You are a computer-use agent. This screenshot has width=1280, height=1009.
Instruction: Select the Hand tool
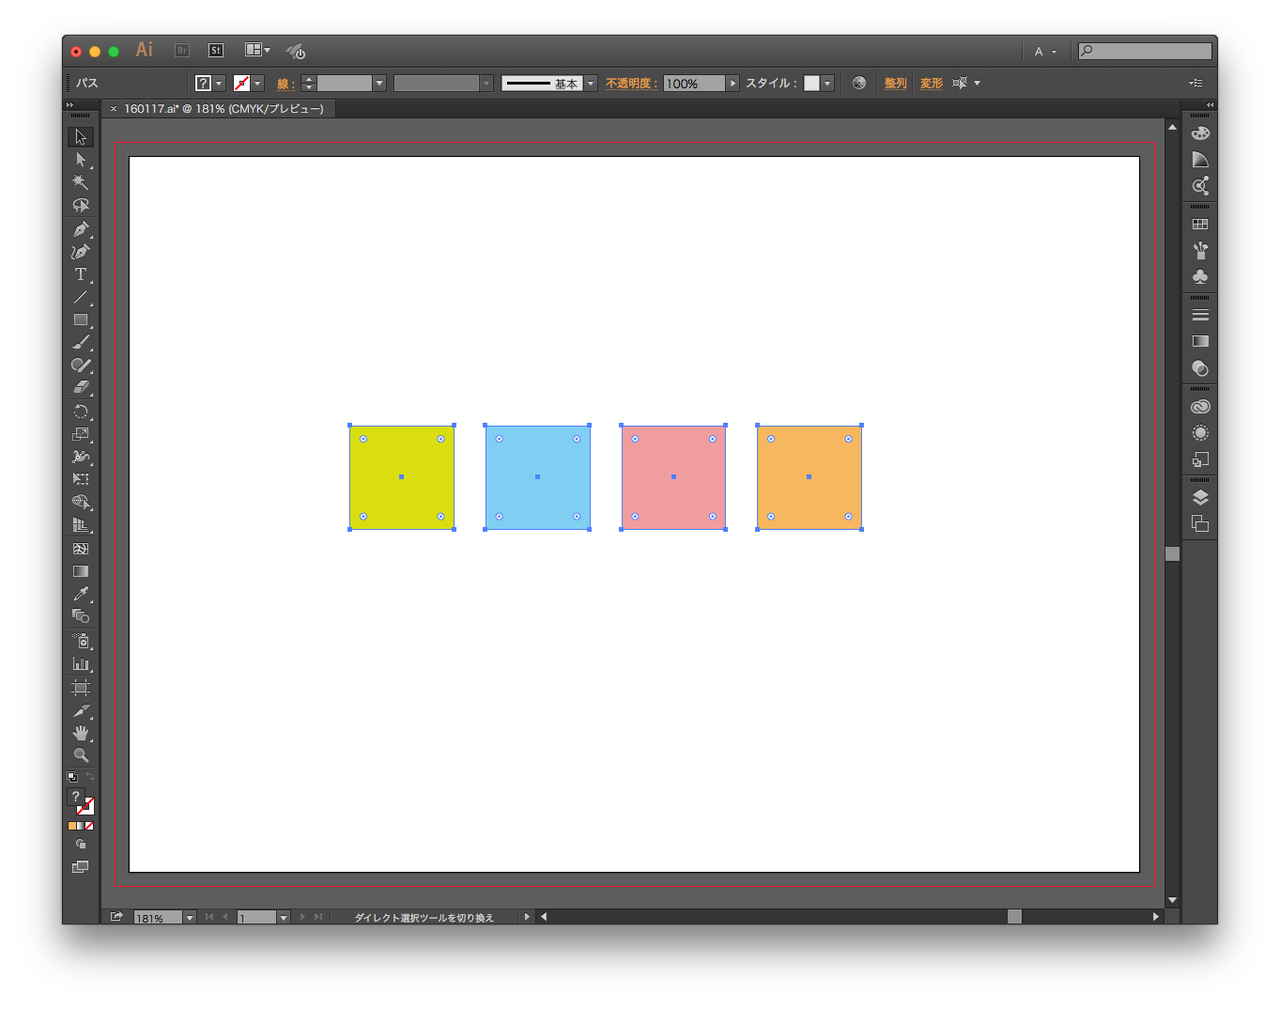[81, 733]
